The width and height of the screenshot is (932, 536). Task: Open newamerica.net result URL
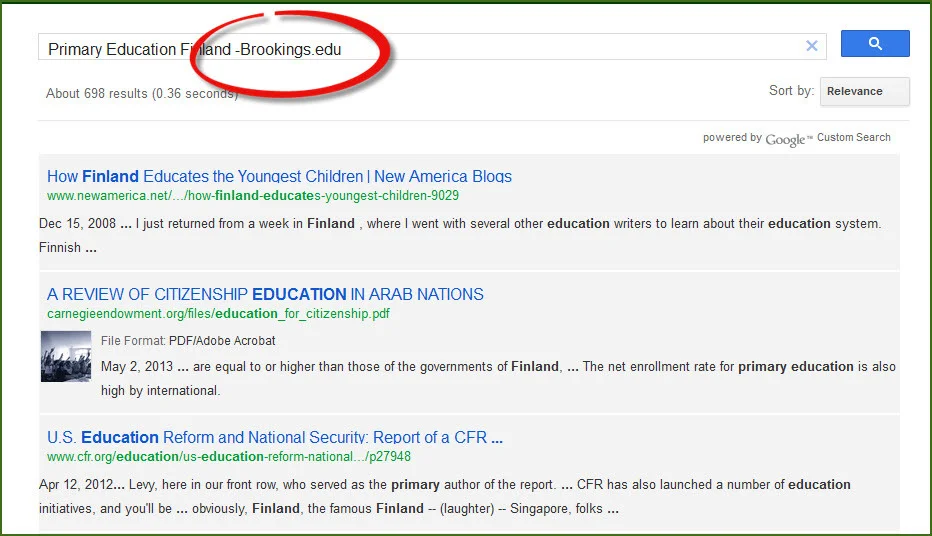pyautogui.click(x=253, y=196)
